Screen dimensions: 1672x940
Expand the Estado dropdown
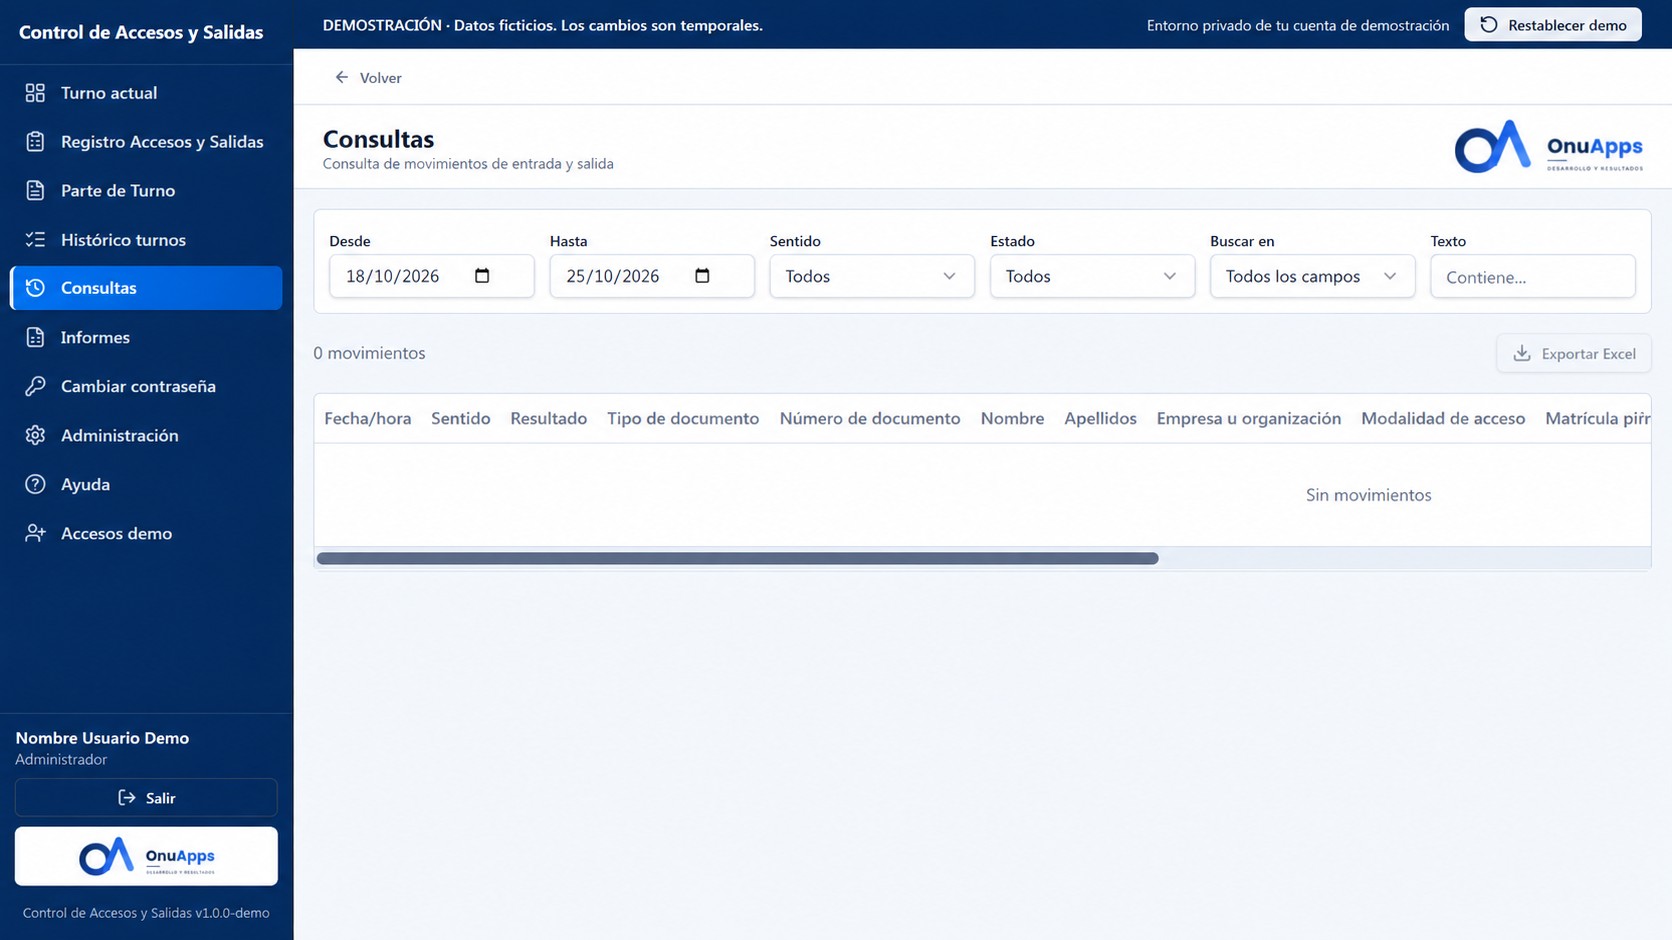point(1092,276)
